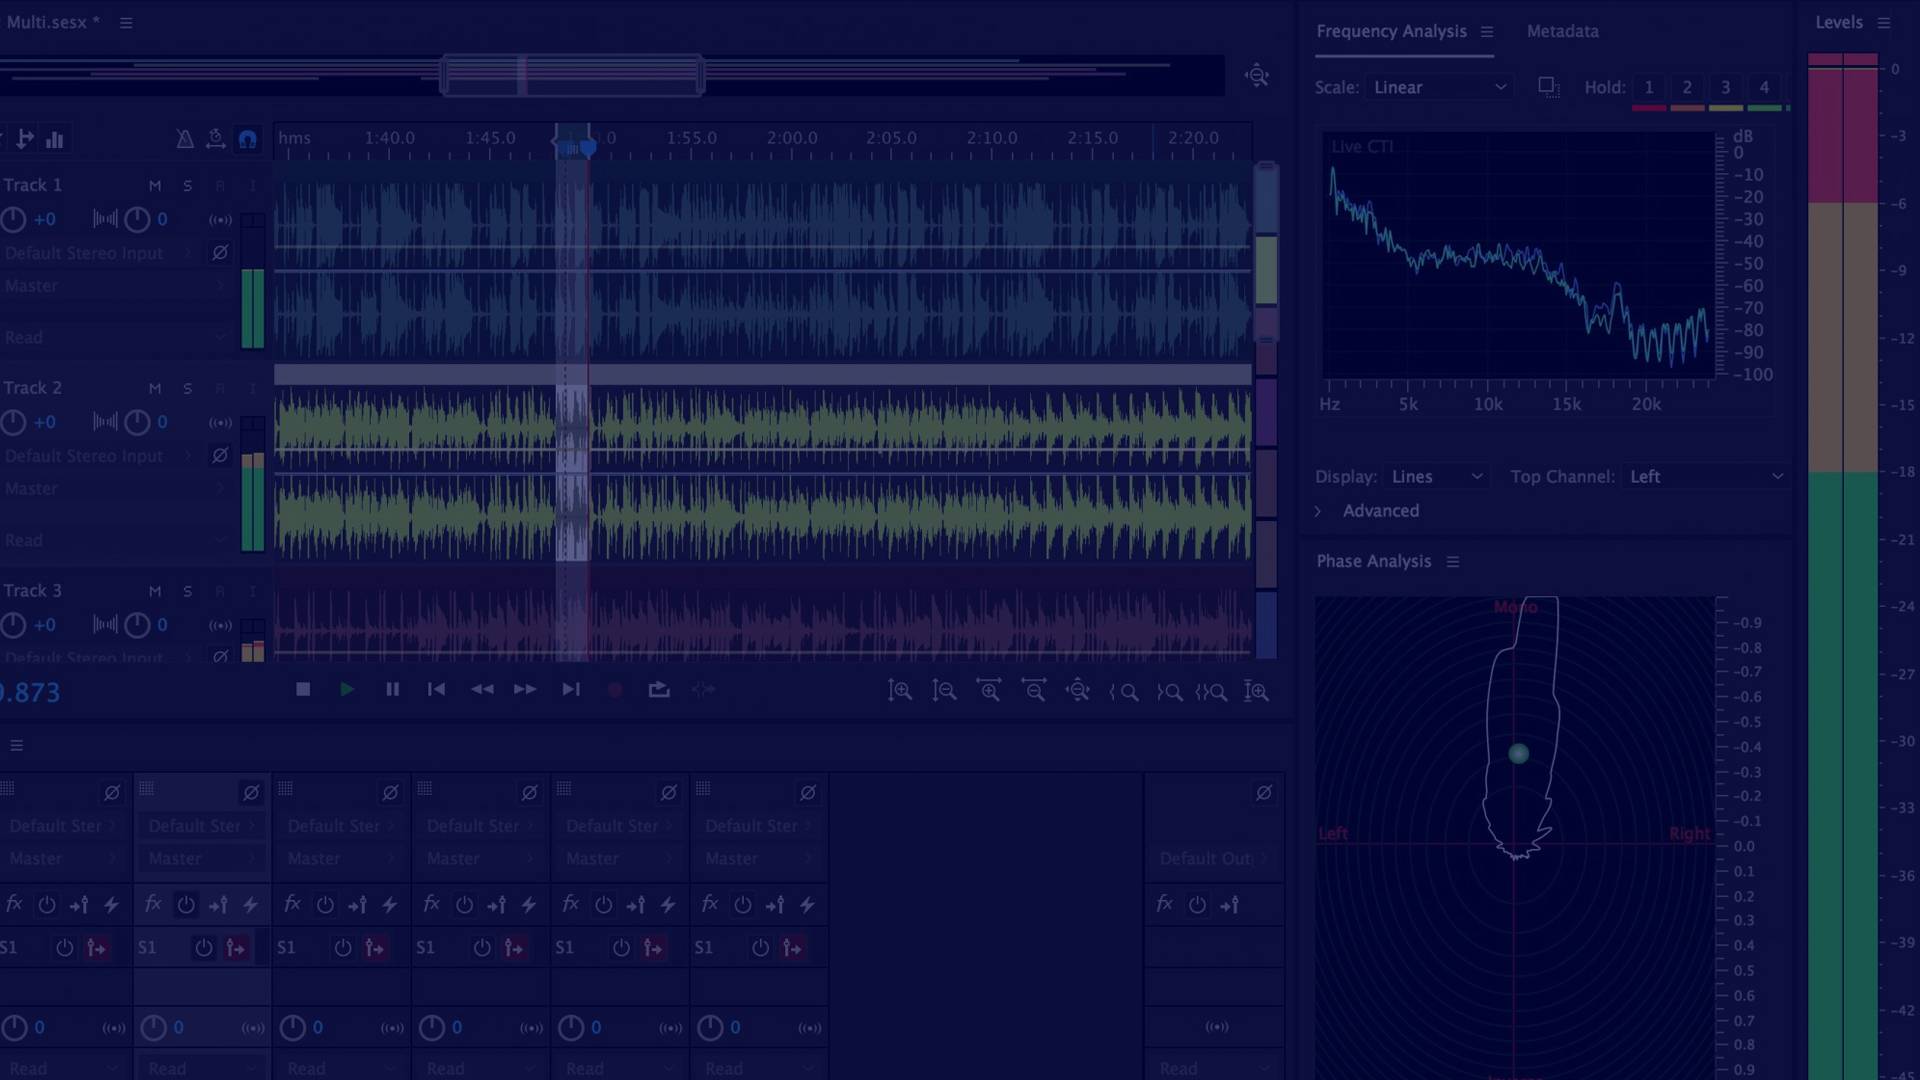The image size is (1920, 1080).
Task: Click the track sends icon above tracks
Action: coord(25,139)
